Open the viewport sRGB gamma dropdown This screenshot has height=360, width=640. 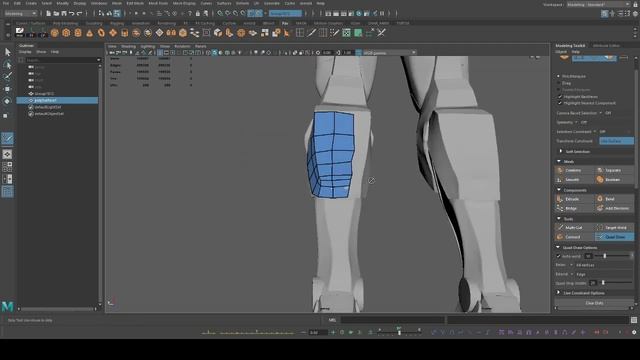click(389, 53)
